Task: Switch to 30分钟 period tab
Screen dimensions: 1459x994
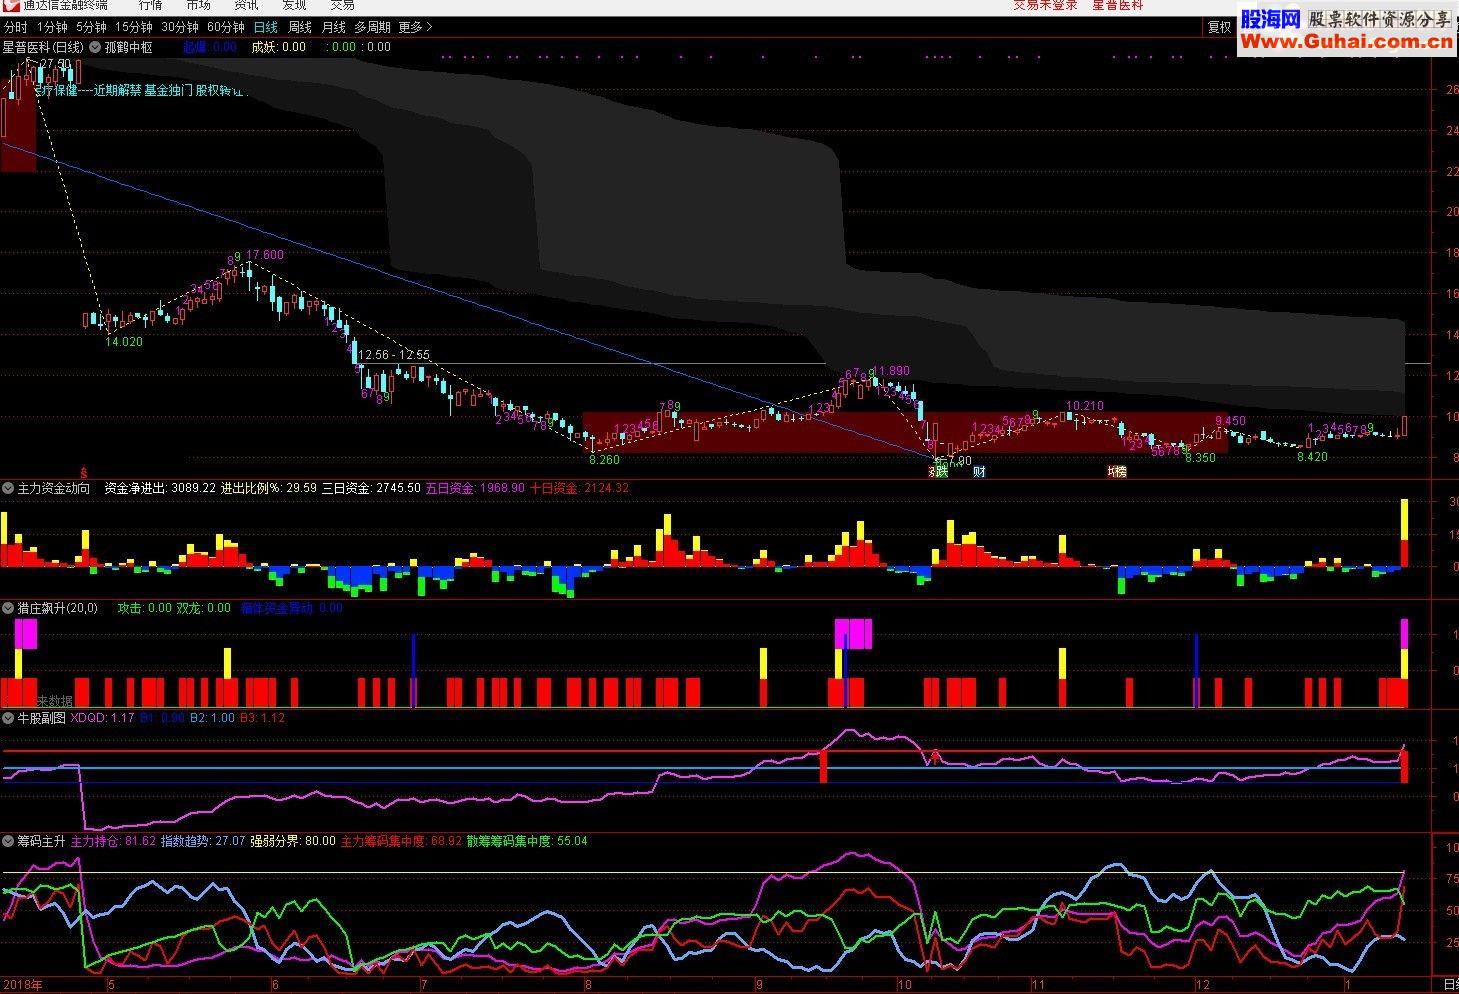Action: [x=180, y=27]
